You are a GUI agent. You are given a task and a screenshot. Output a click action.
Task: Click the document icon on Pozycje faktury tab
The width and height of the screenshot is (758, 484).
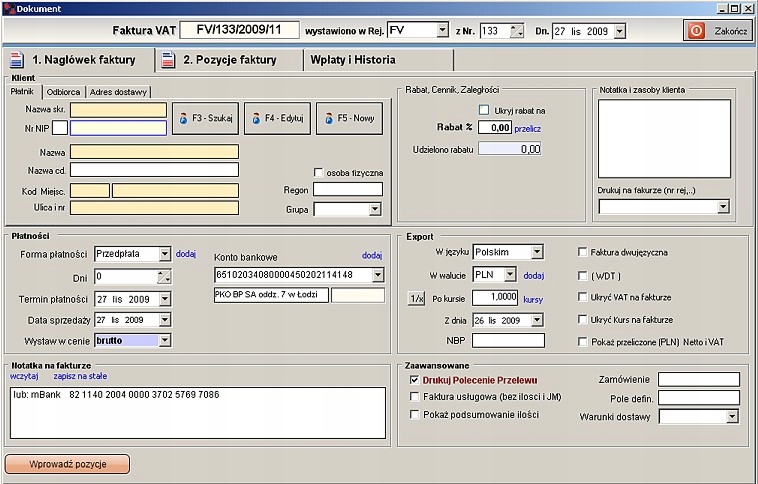(169, 60)
